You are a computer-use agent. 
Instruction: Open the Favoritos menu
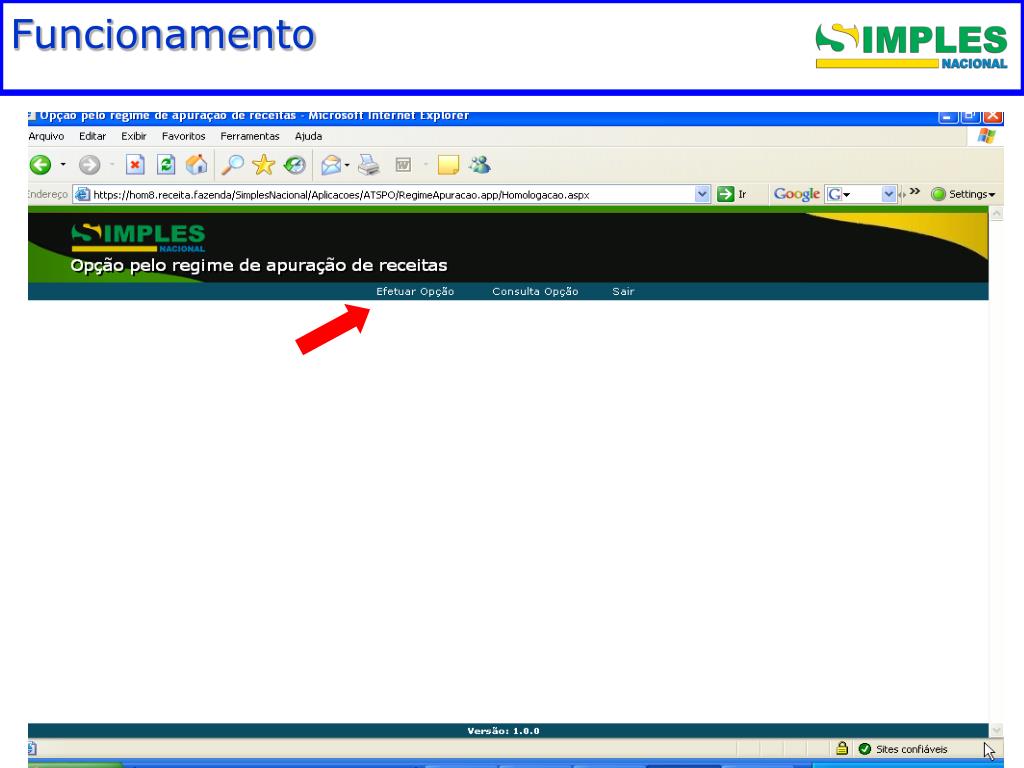click(184, 136)
